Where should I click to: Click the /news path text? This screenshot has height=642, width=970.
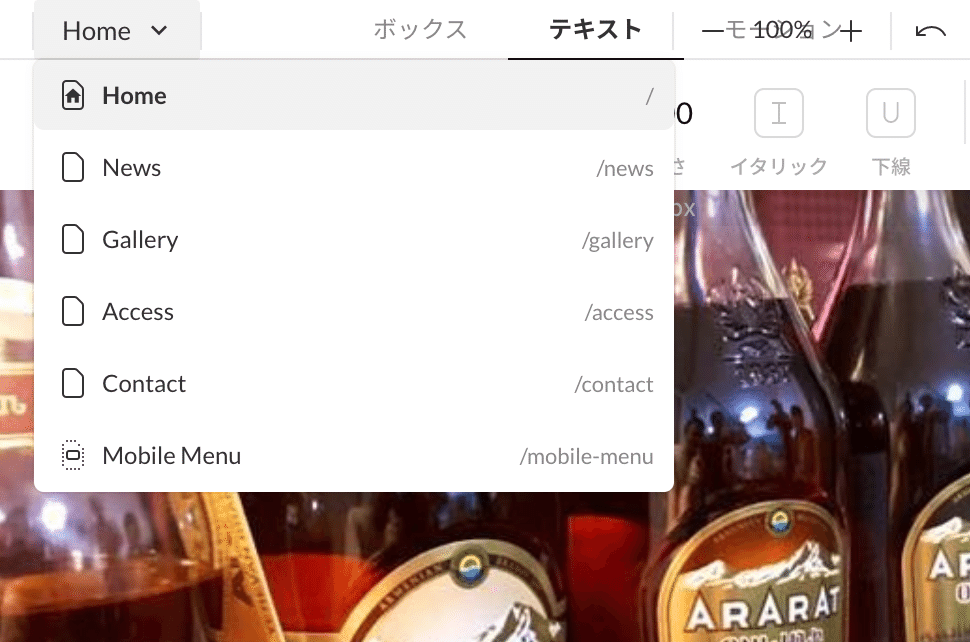tap(625, 168)
